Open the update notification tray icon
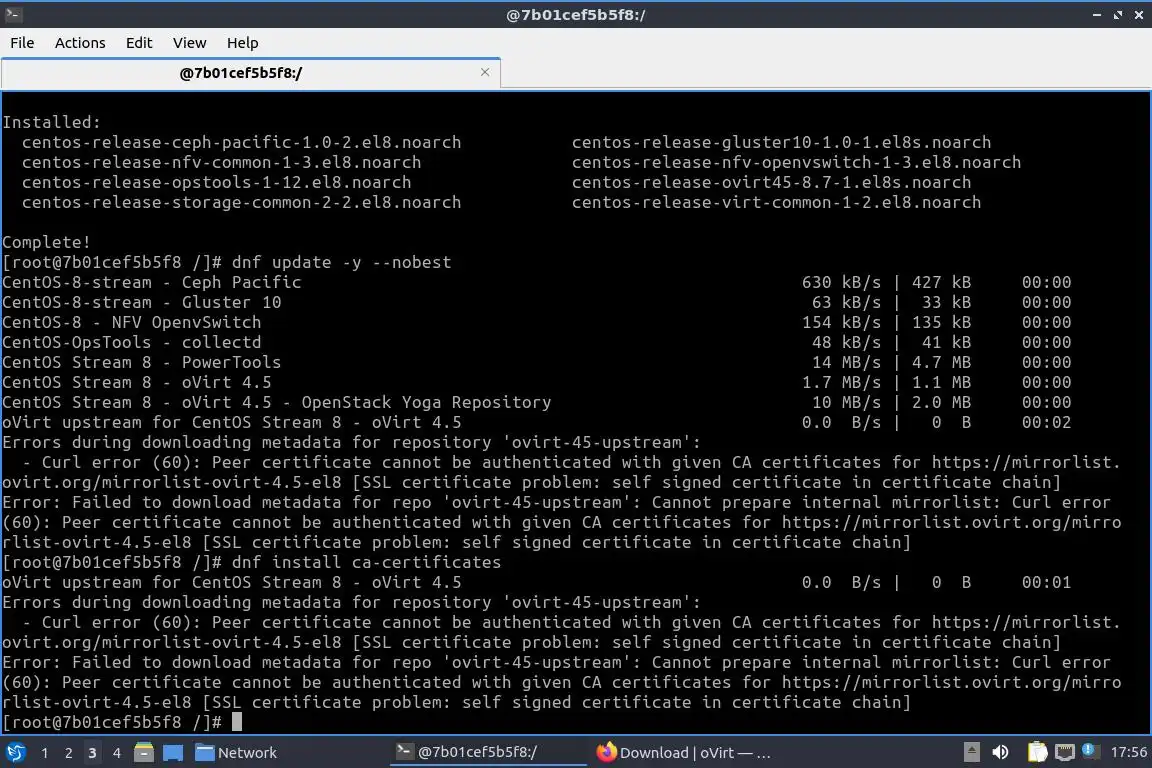This screenshot has height=768, width=1152. click(1090, 751)
